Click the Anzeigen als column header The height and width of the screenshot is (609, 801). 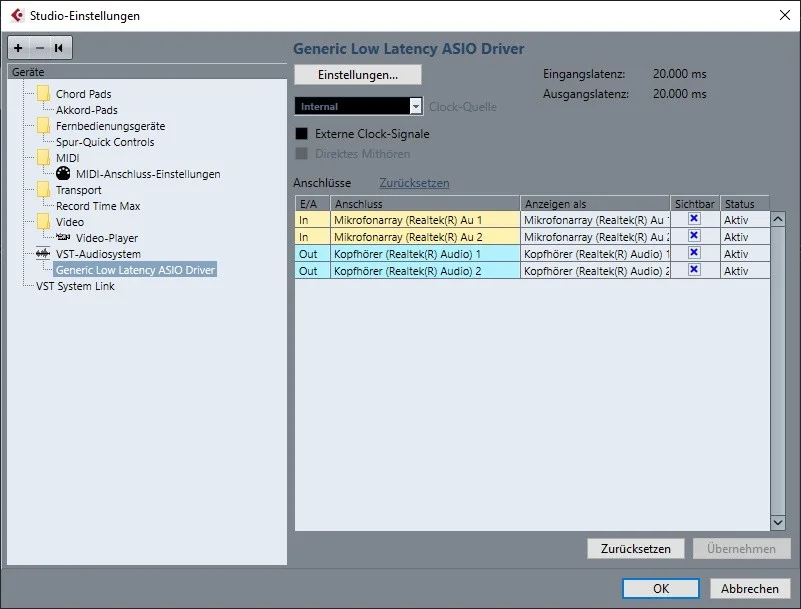click(x=595, y=203)
